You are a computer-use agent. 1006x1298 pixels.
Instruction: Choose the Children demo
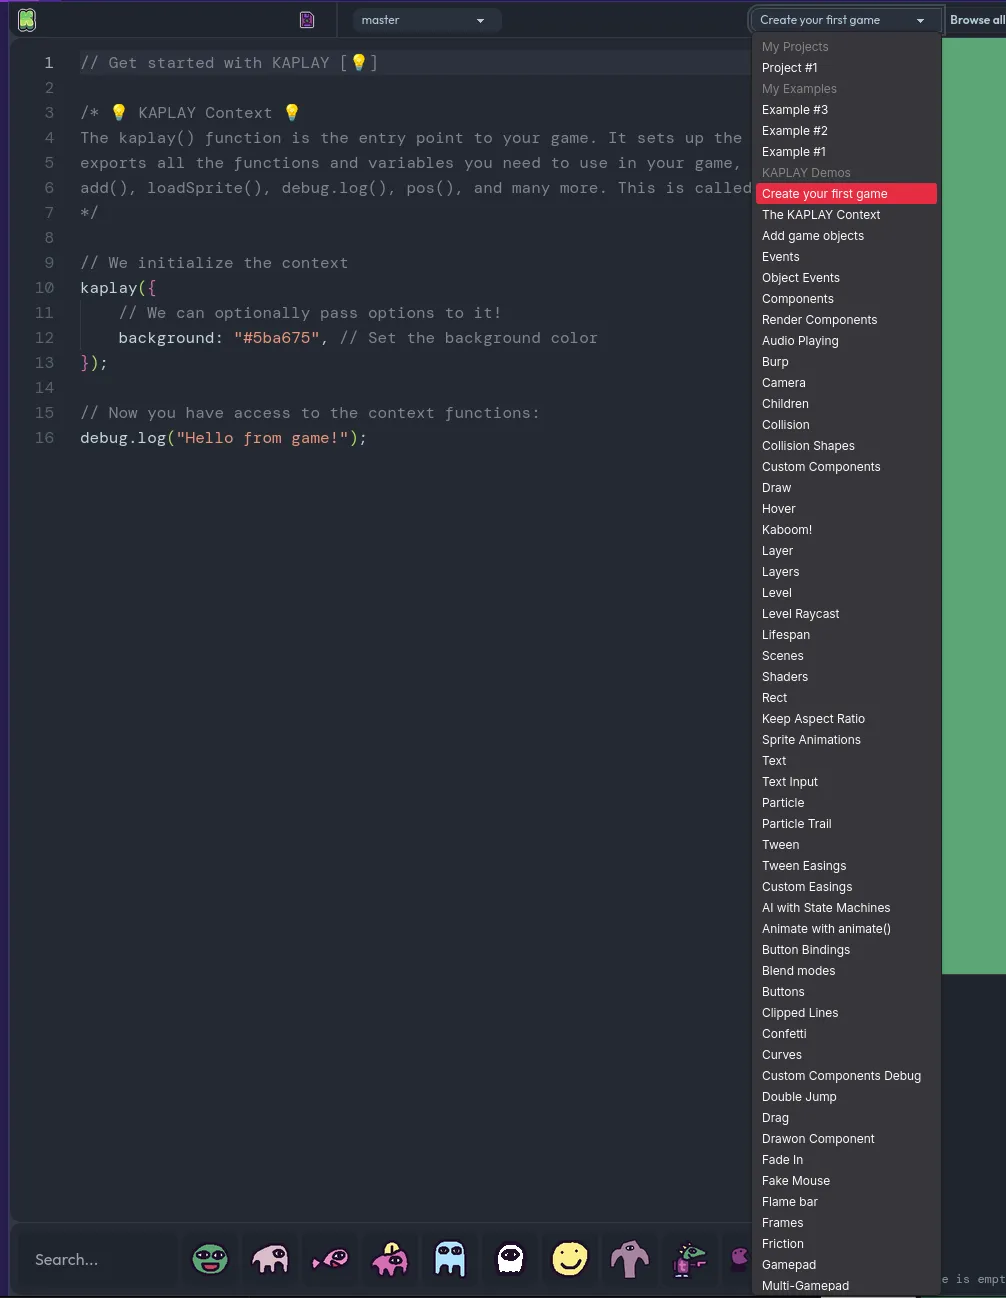(846, 404)
